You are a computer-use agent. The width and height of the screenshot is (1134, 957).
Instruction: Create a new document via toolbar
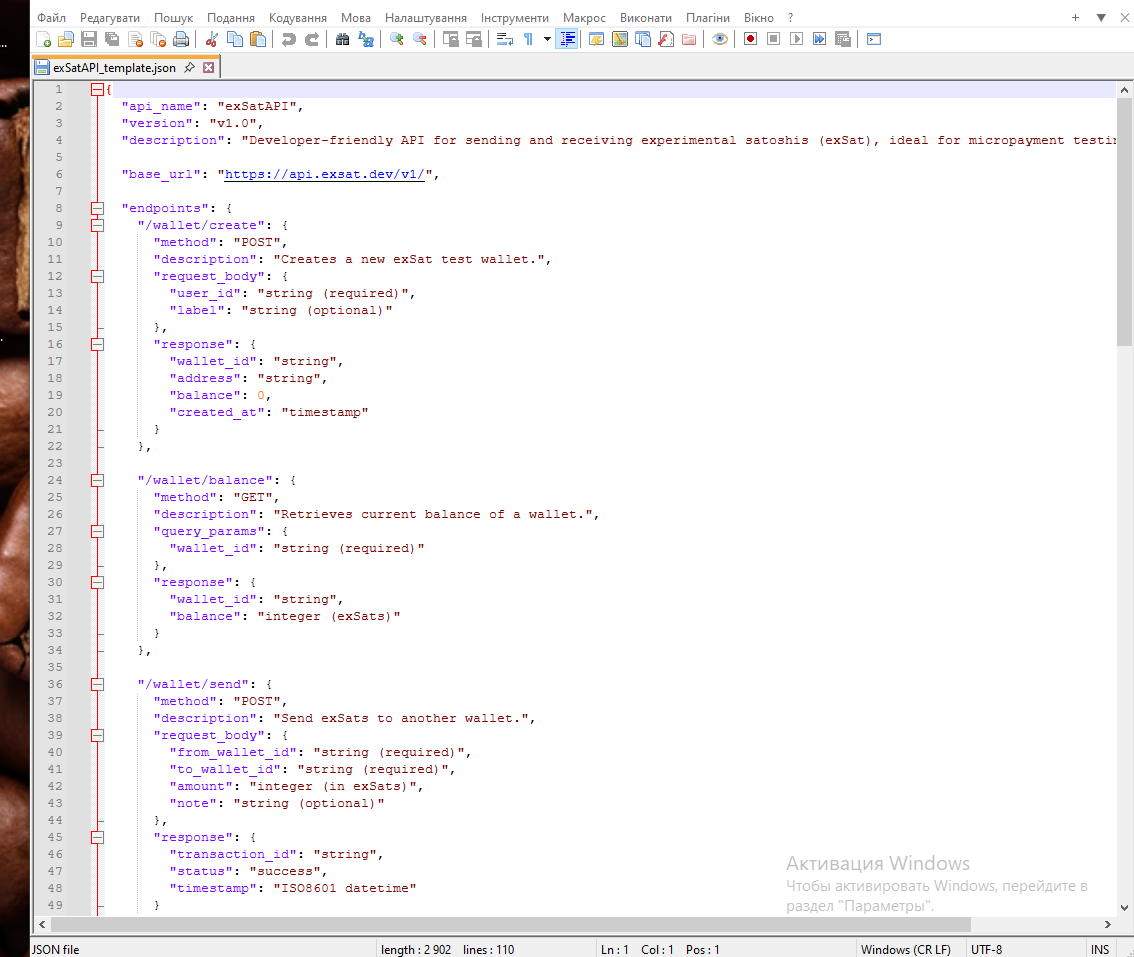[x=43, y=39]
